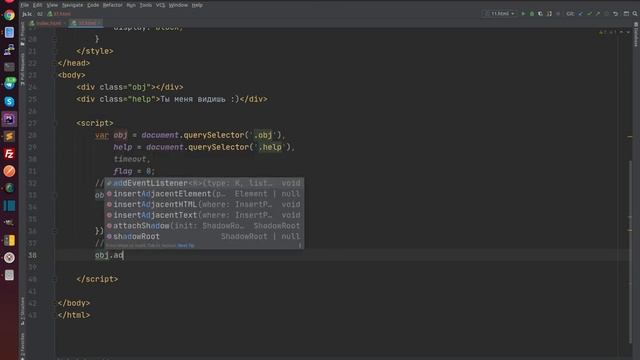Open the Code menu
640x360 pixels.
[x=93, y=5]
